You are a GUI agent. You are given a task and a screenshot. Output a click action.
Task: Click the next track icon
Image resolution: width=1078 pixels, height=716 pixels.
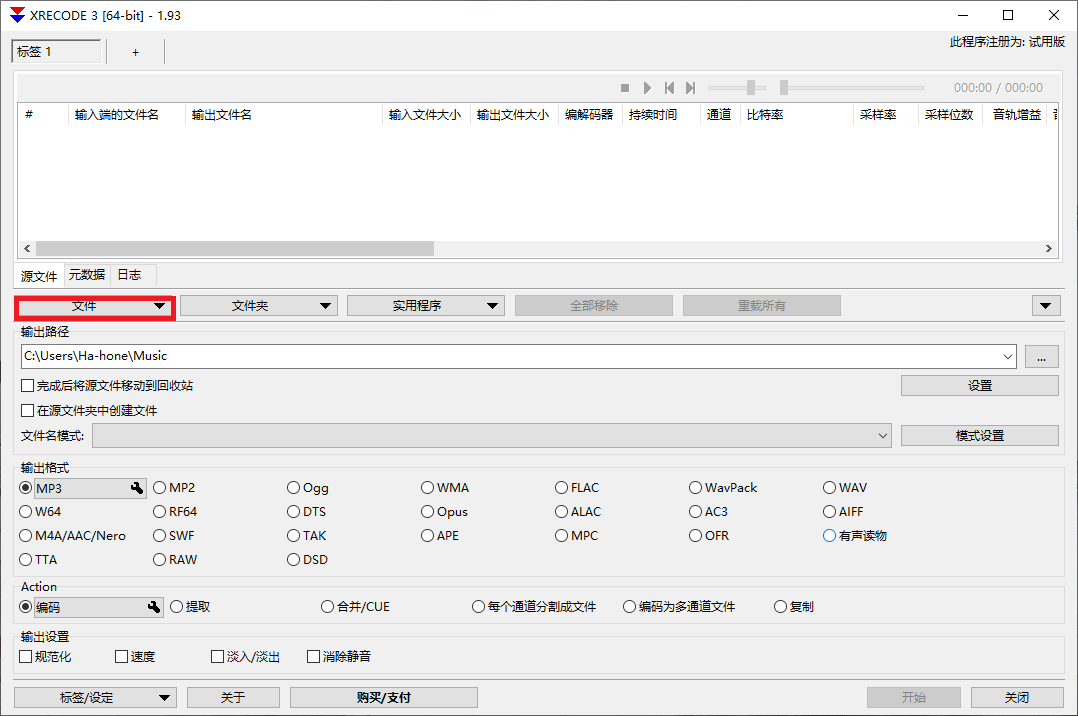690,88
